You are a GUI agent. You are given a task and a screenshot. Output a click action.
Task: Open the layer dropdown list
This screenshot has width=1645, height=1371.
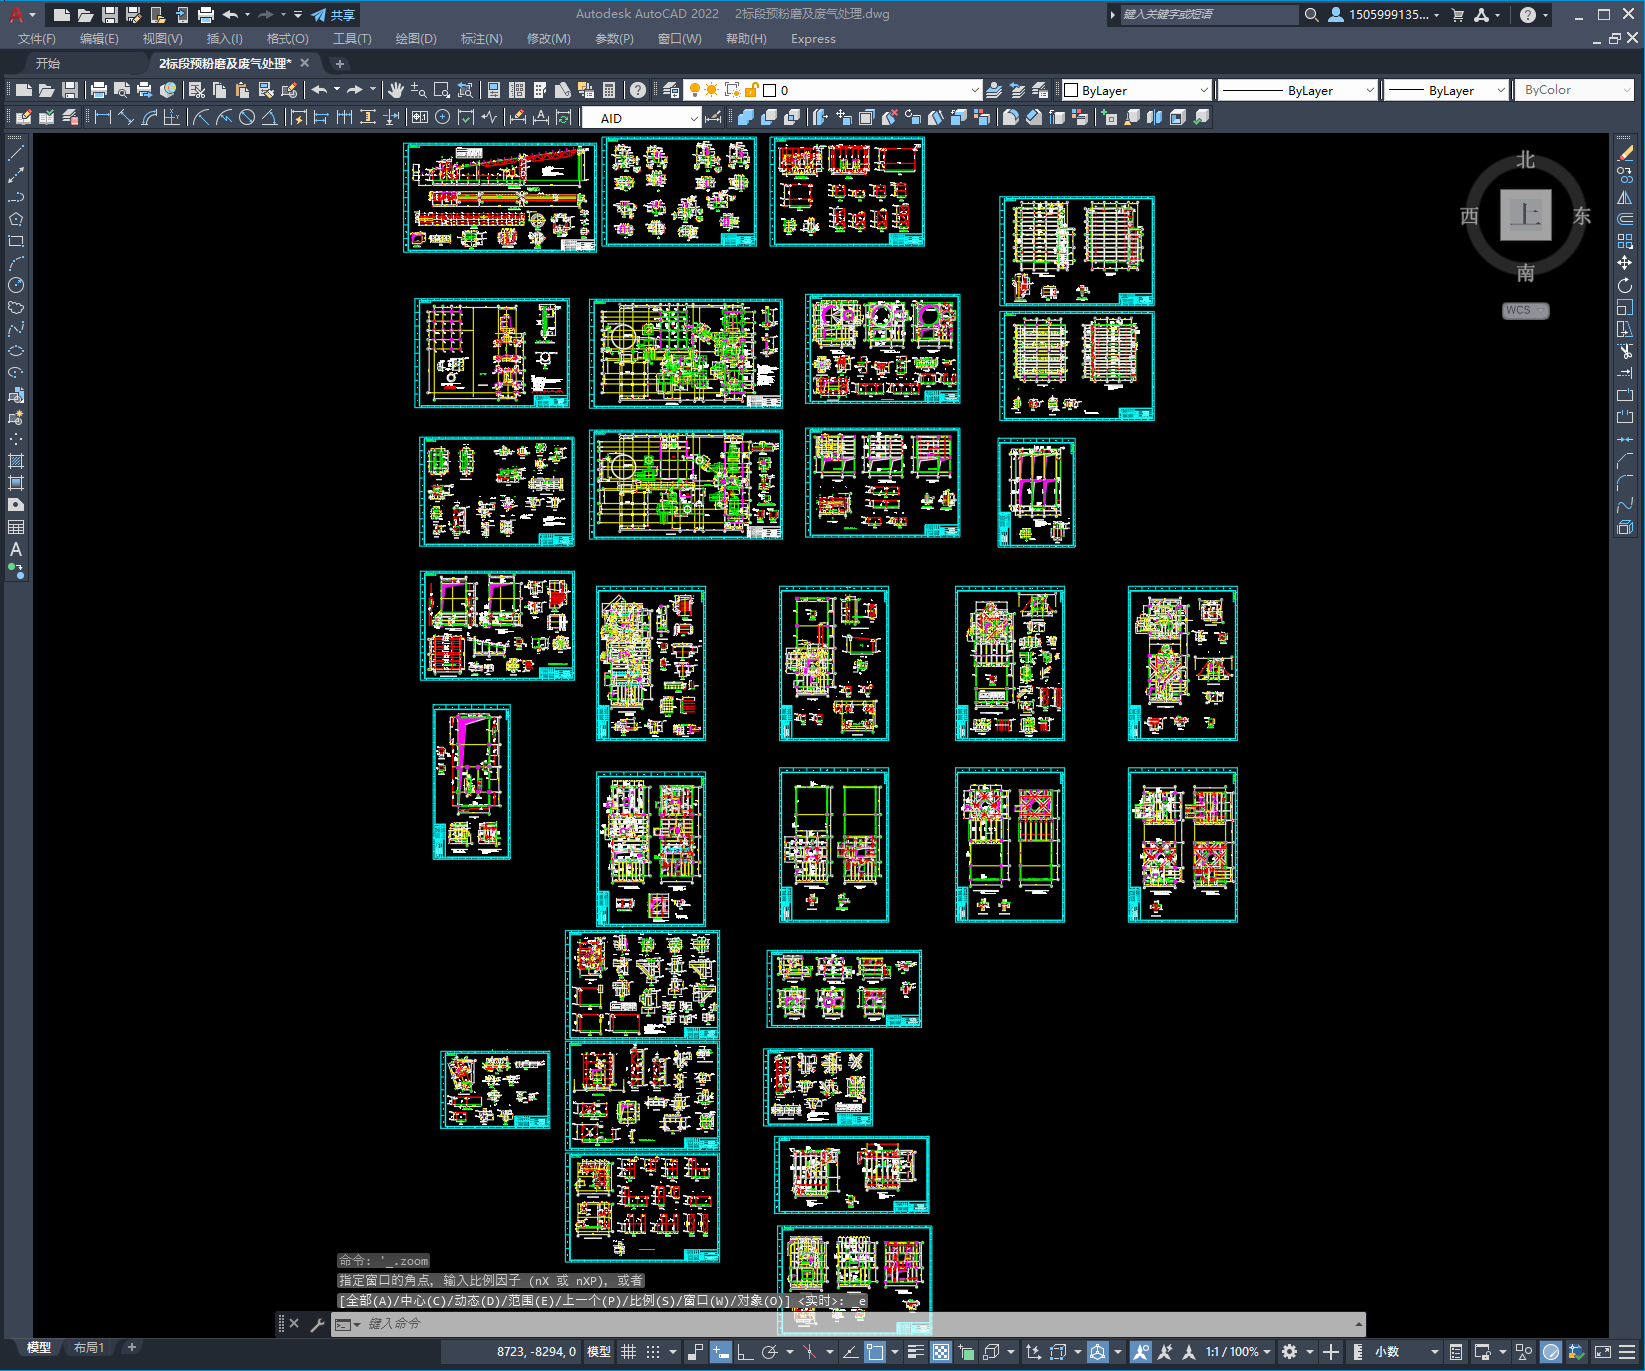coord(975,90)
